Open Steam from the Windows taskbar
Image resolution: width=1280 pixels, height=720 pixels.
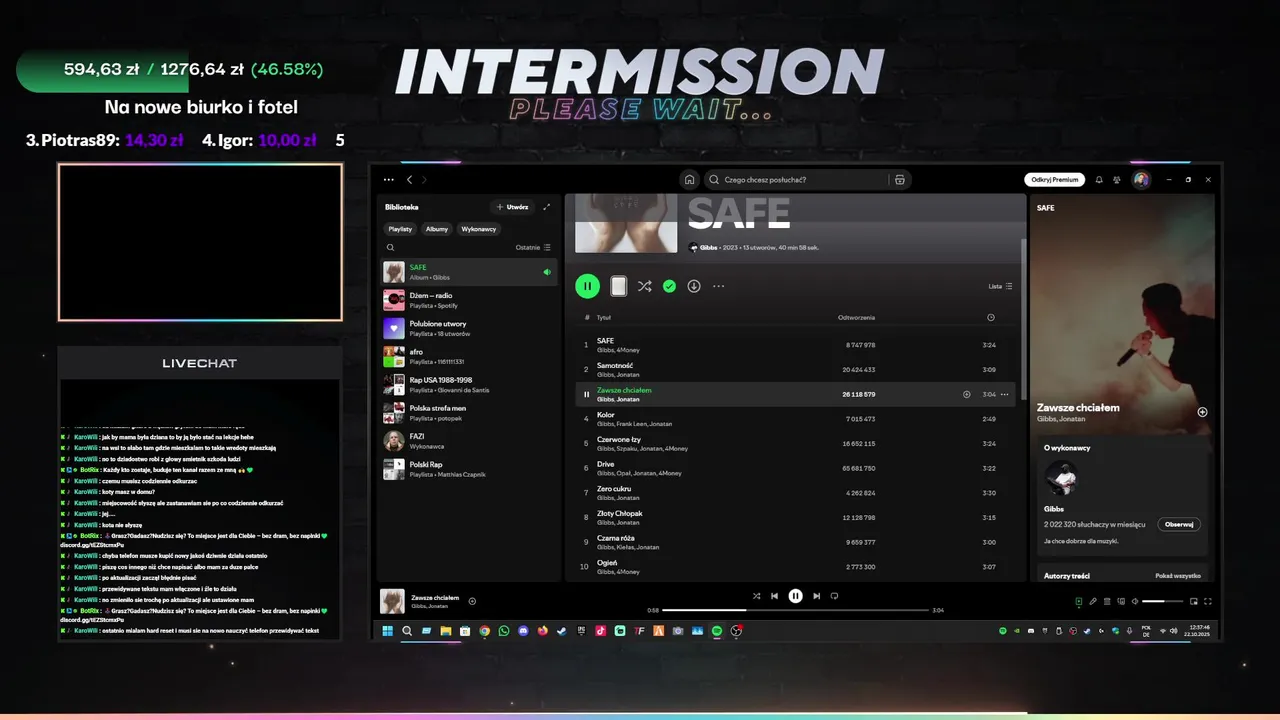(561, 631)
